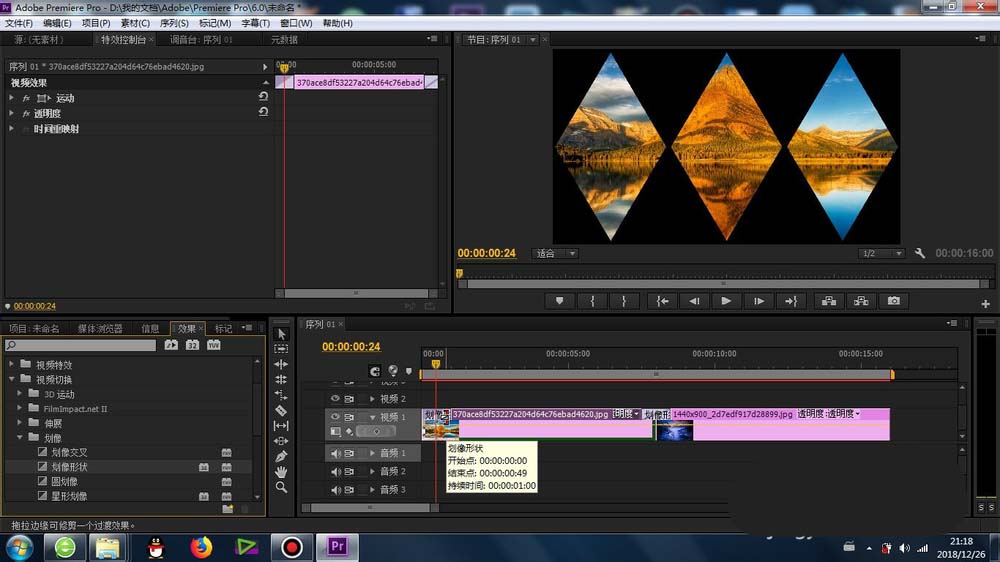This screenshot has height=562, width=1000.
Task: Open the 1/2 playback resolution dropdown
Action: pyautogui.click(x=881, y=253)
